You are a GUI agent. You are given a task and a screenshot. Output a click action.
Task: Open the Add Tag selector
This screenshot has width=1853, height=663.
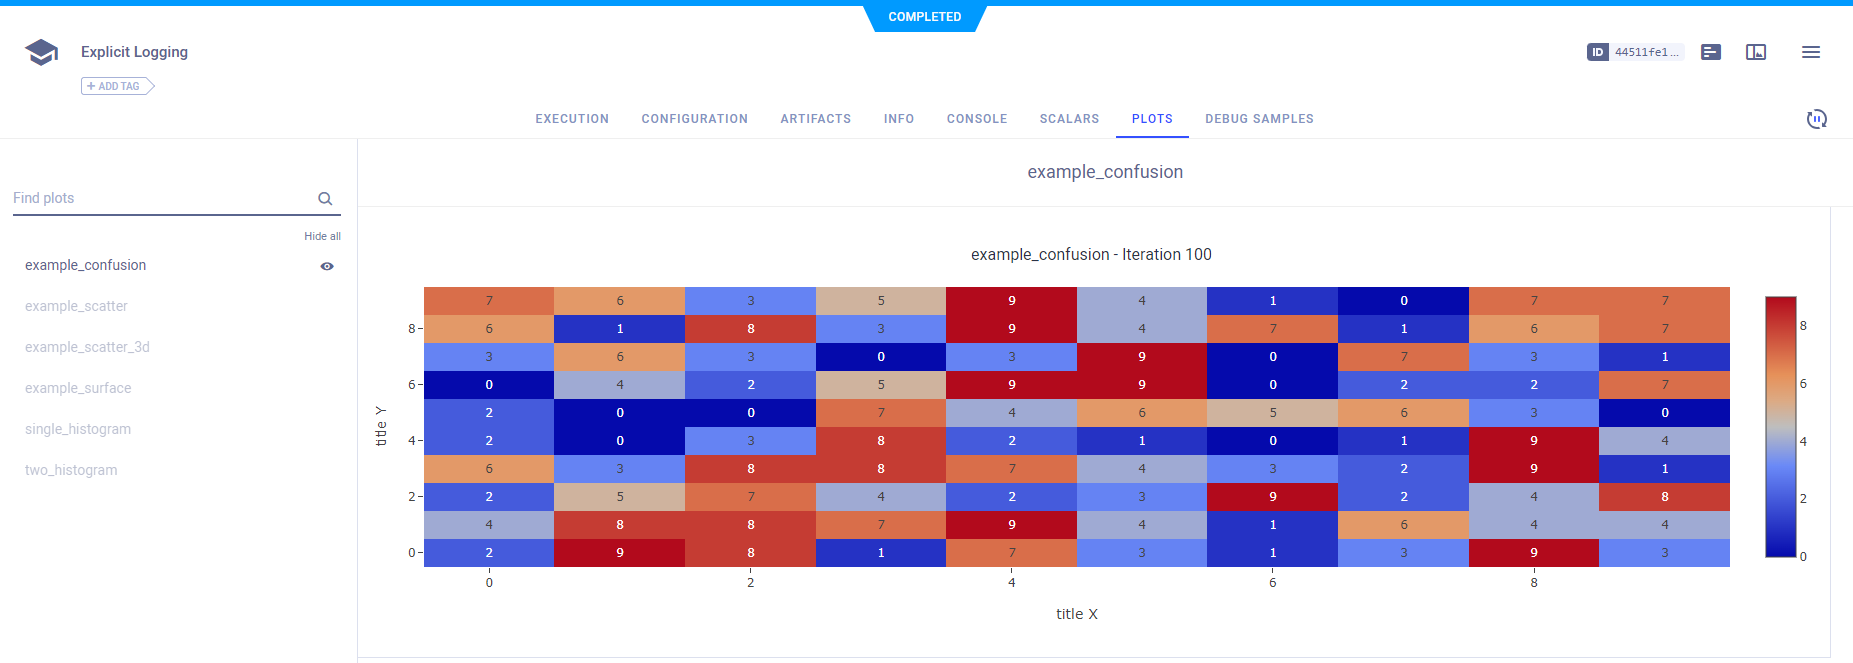118,86
